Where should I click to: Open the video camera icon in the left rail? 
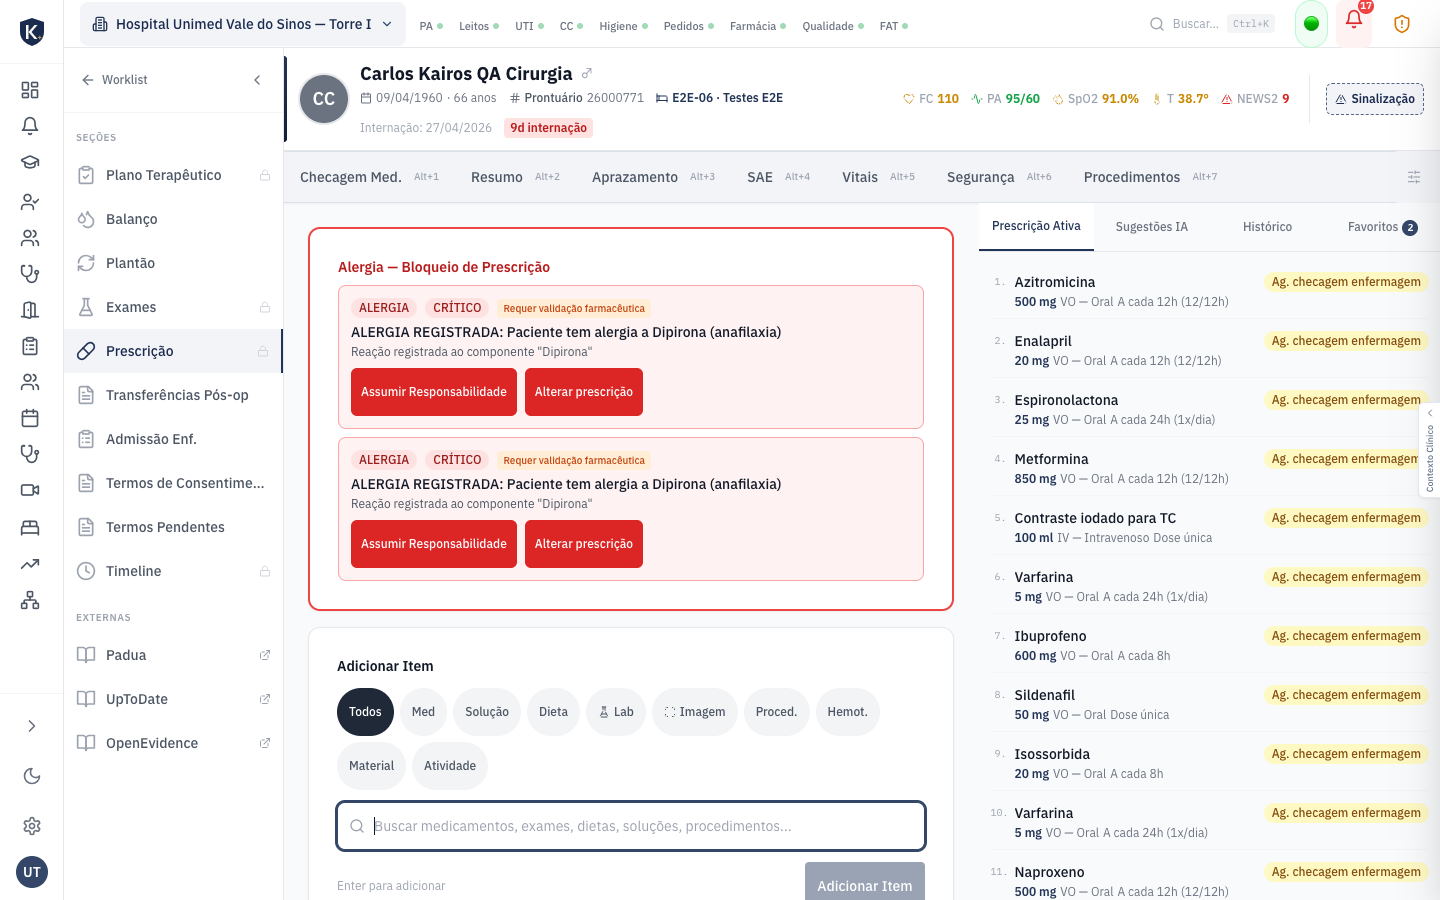click(30, 490)
